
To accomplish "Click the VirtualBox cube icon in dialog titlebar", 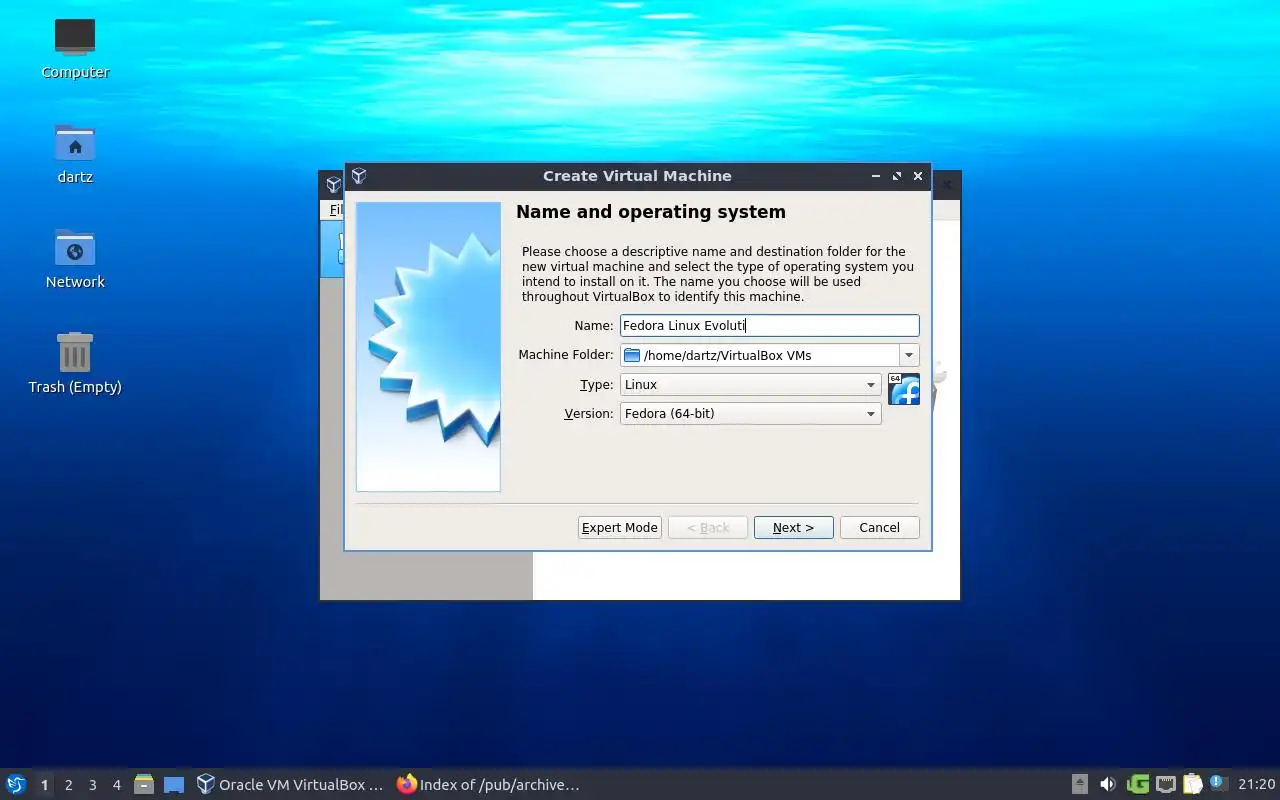I will tap(359, 176).
